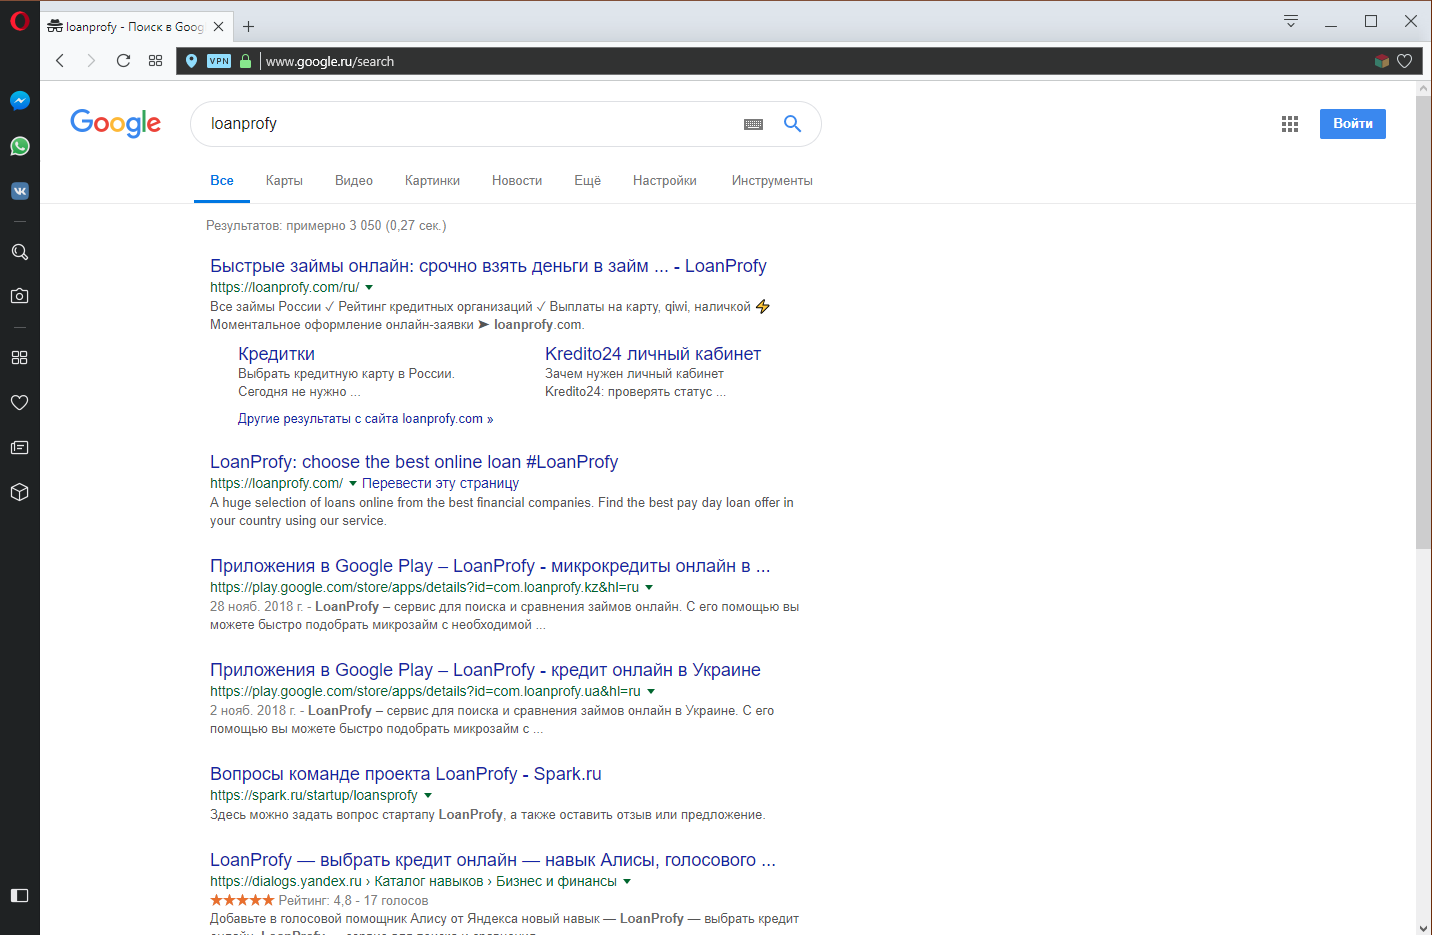This screenshot has height=935, width=1432.
Task: Click Перевести эту страницу translate link
Action: (440, 483)
